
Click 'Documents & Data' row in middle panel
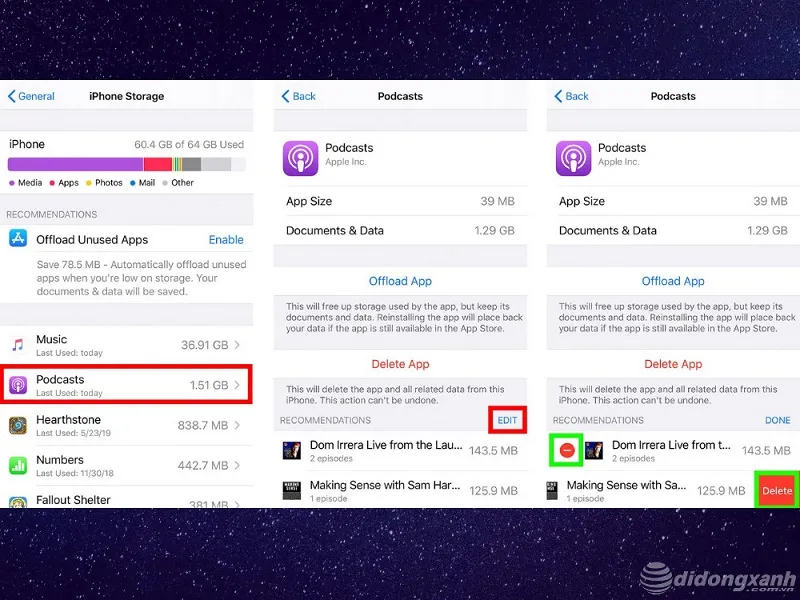click(400, 231)
